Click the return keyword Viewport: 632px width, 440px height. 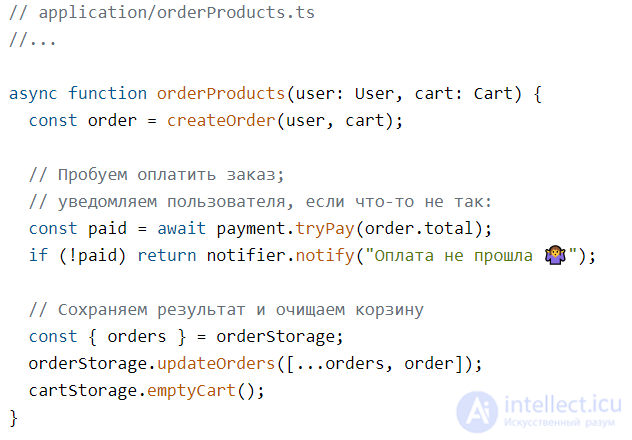(167, 255)
